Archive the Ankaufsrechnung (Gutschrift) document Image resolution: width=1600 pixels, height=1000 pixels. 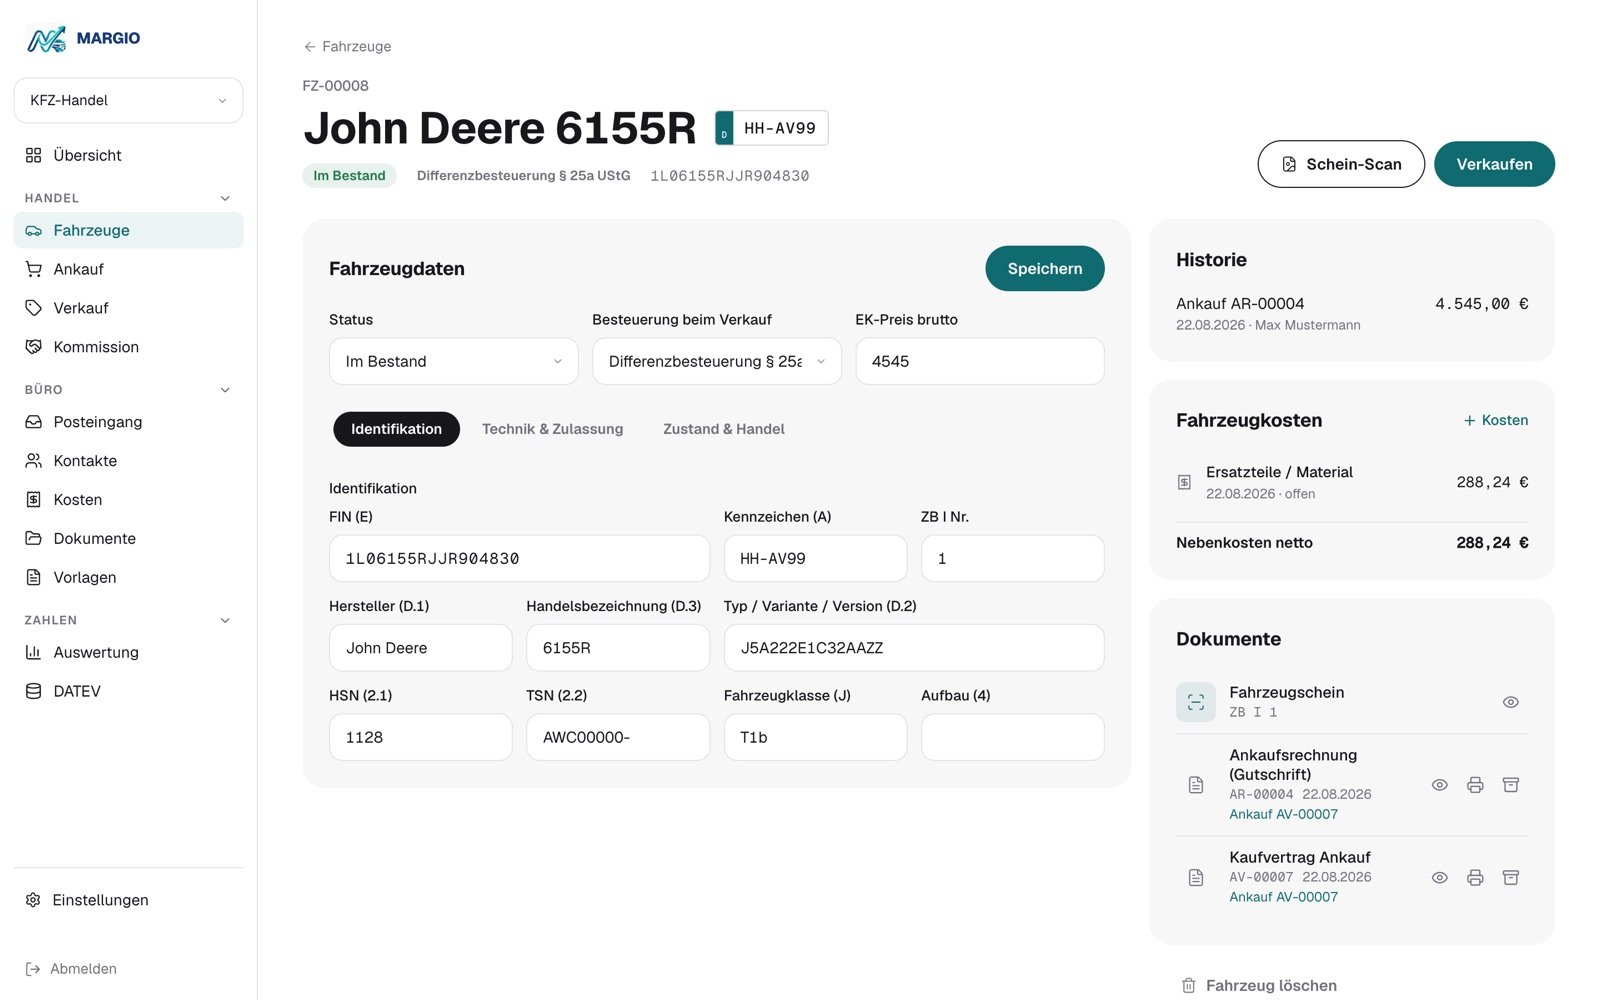pyautogui.click(x=1511, y=785)
